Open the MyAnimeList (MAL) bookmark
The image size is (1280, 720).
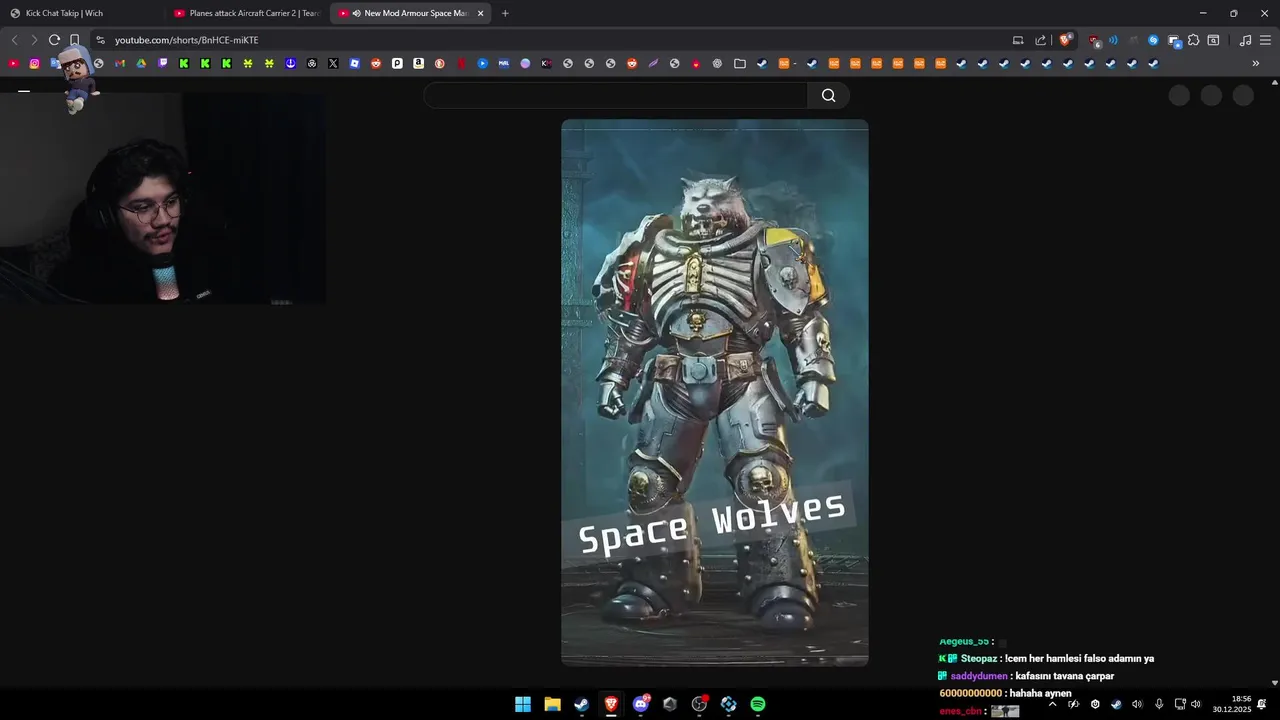[x=504, y=63]
